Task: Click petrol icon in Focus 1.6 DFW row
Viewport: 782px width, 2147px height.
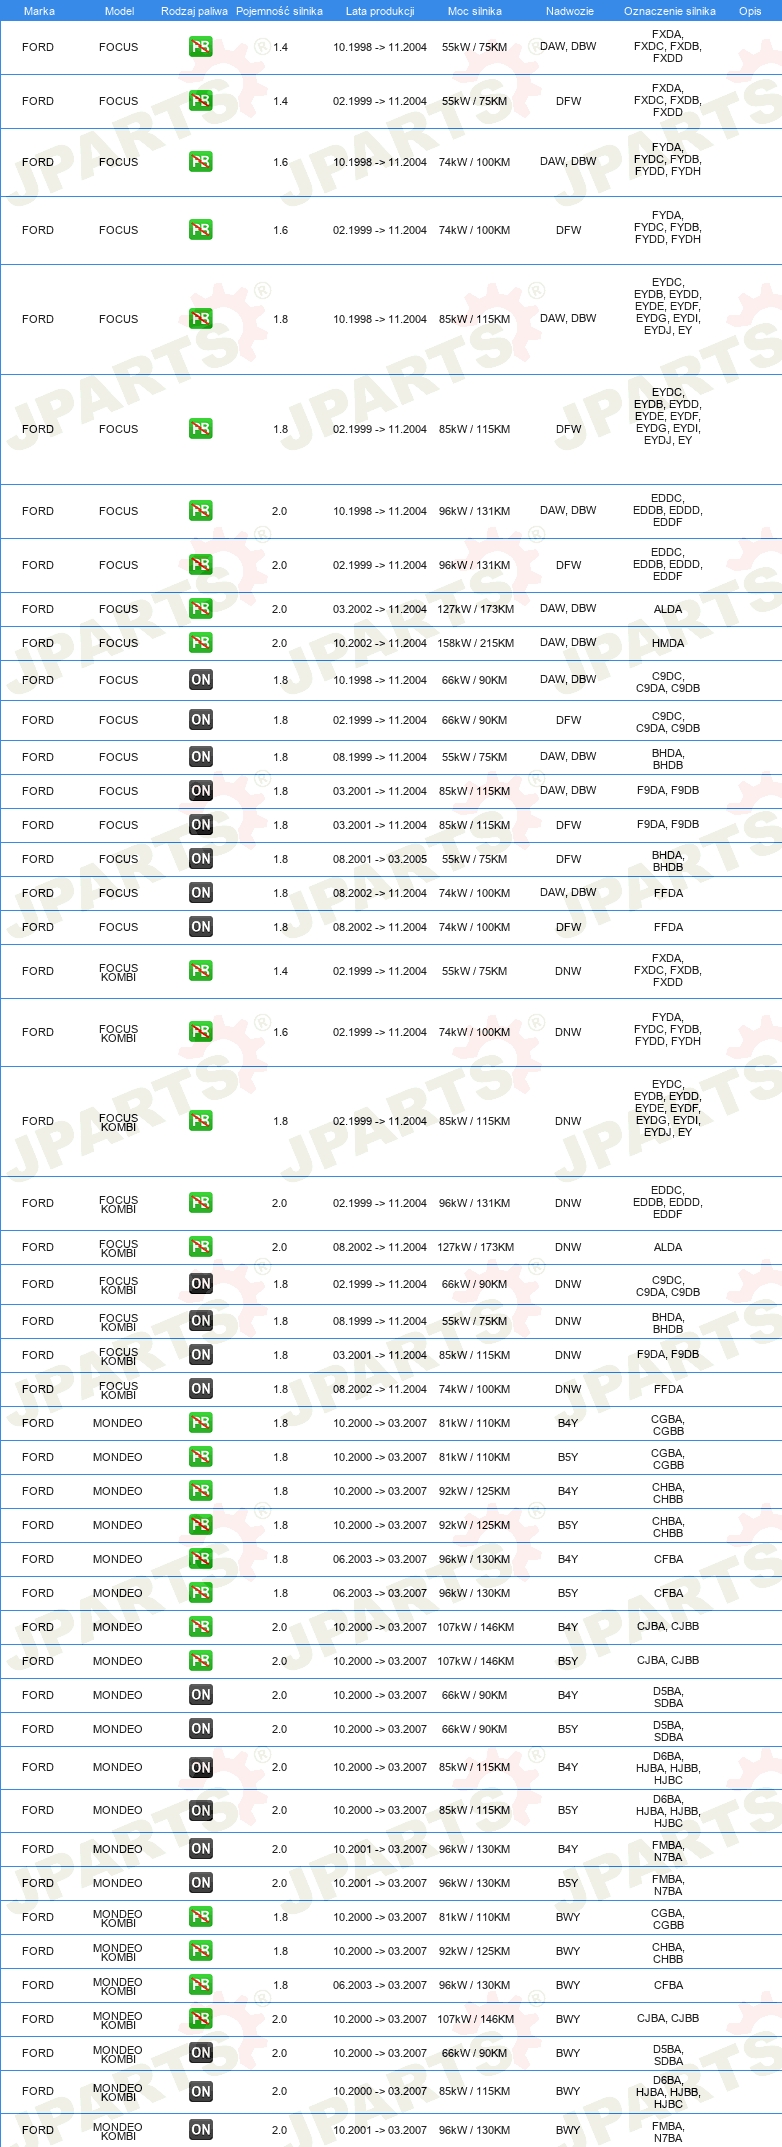Action: point(201,230)
